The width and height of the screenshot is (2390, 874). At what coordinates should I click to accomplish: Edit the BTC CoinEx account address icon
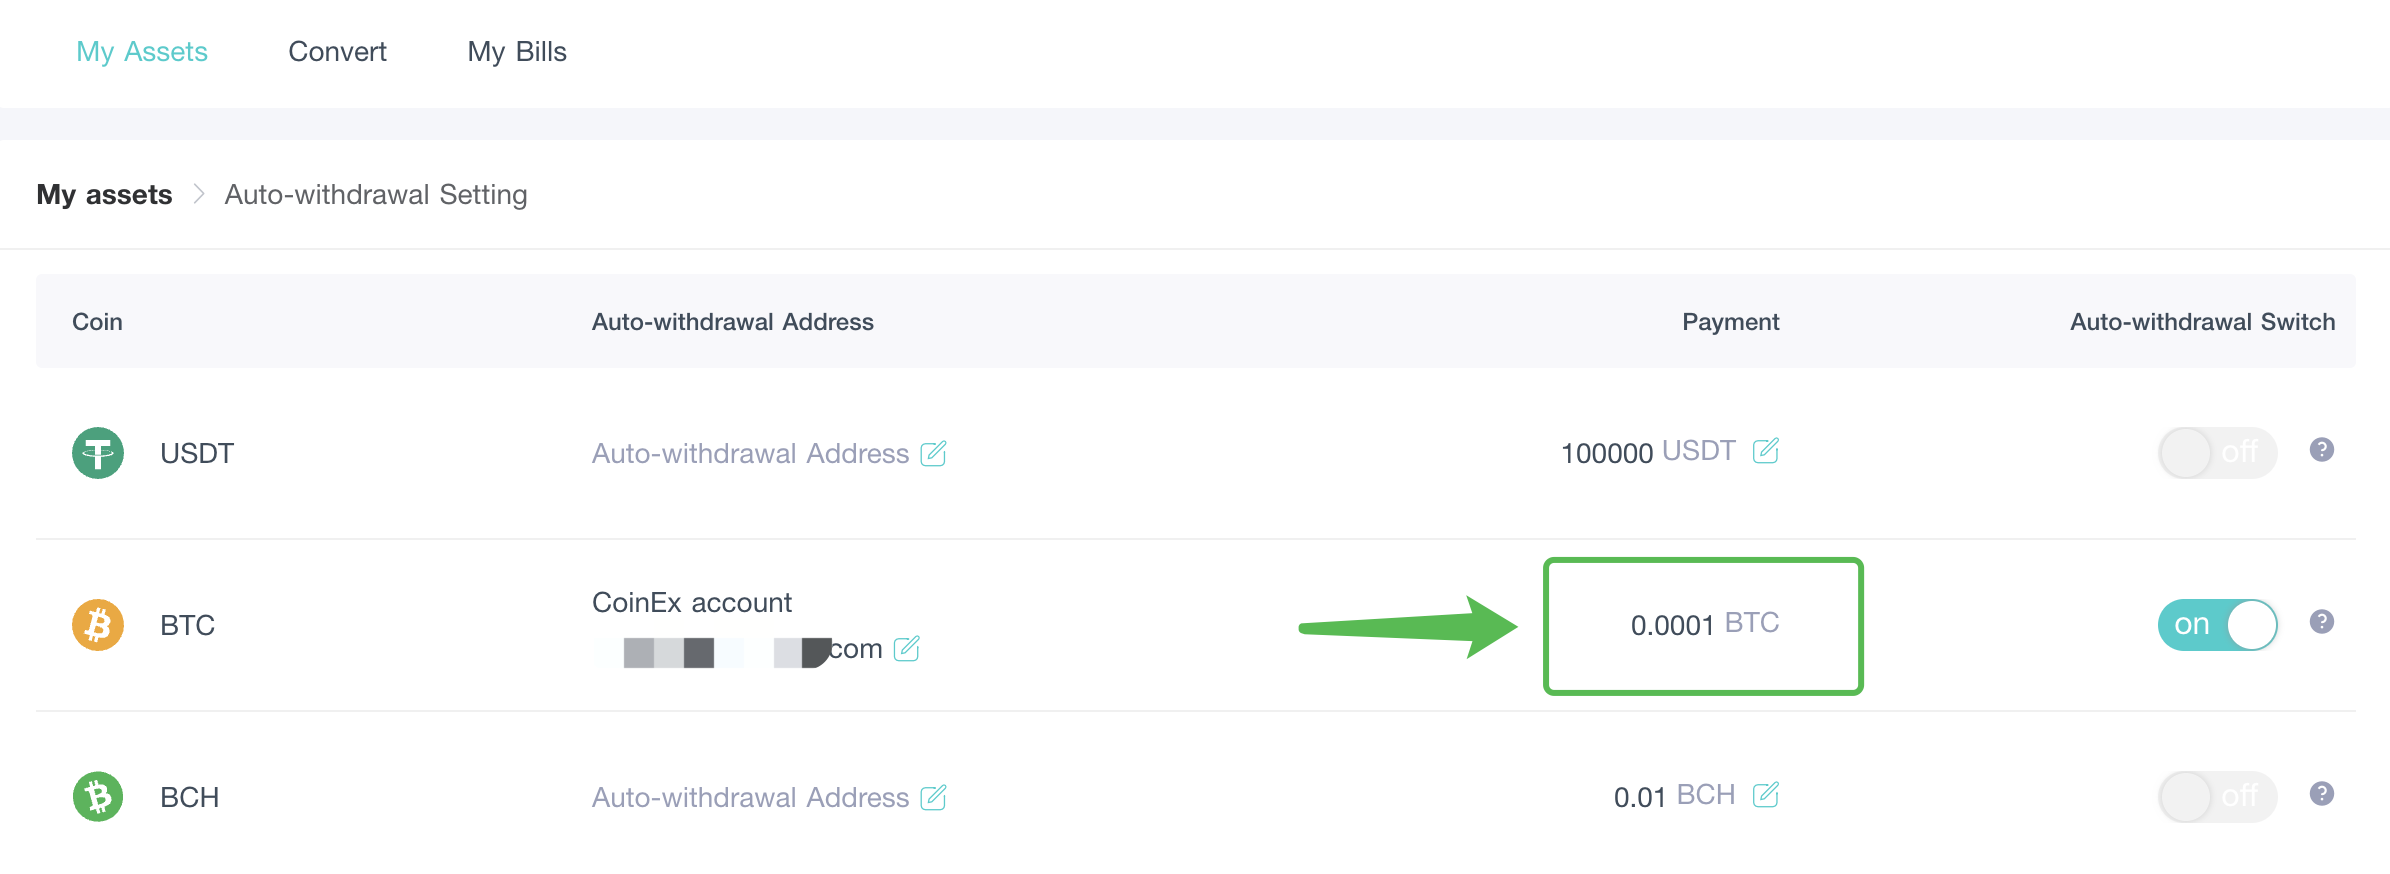tap(906, 649)
